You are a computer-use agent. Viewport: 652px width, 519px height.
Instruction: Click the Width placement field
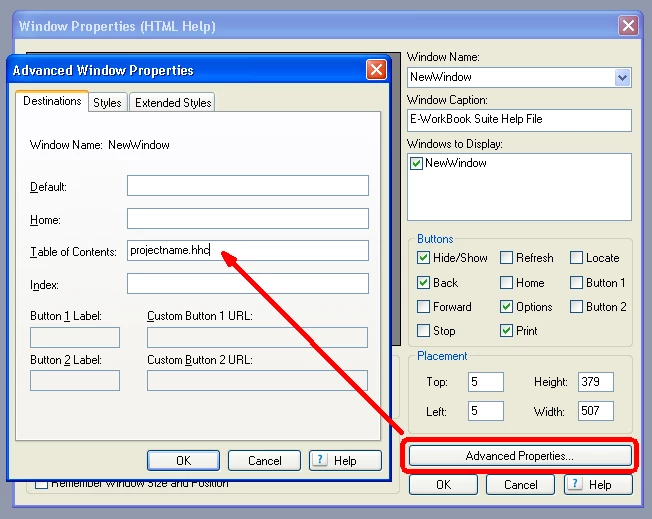[x=595, y=411]
